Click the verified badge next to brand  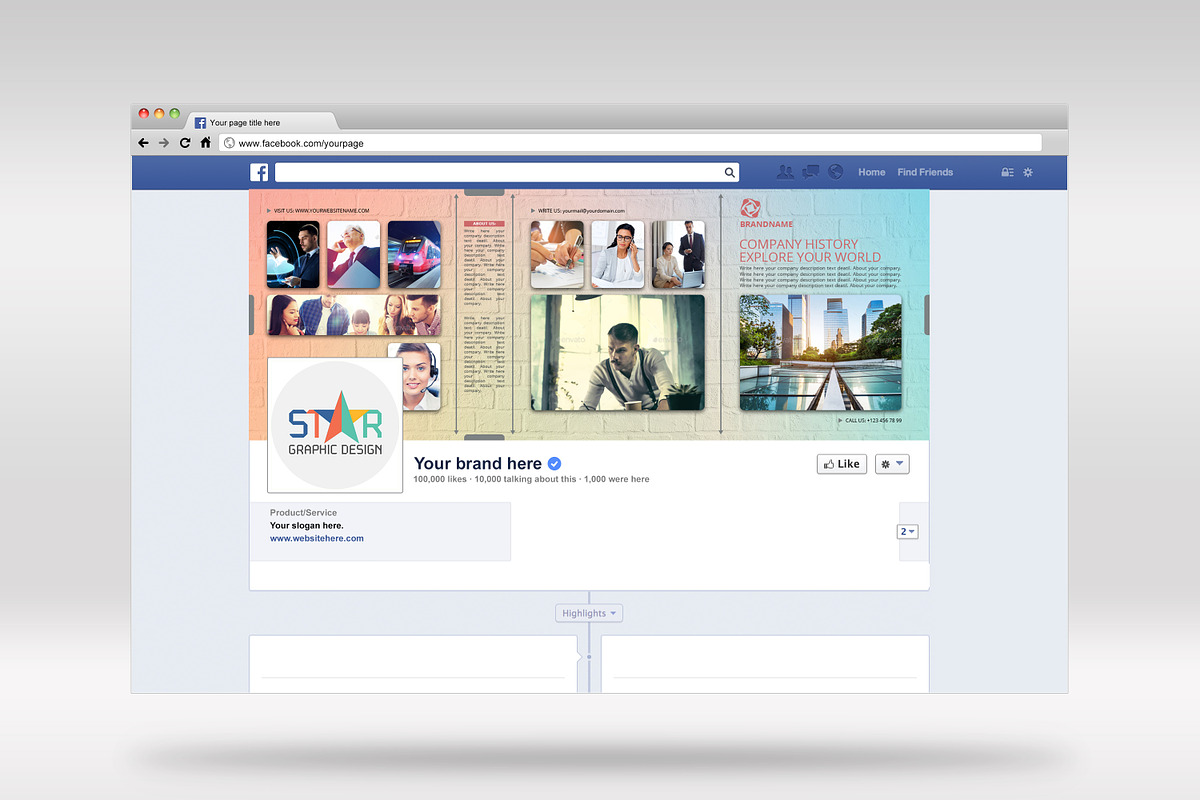(554, 463)
